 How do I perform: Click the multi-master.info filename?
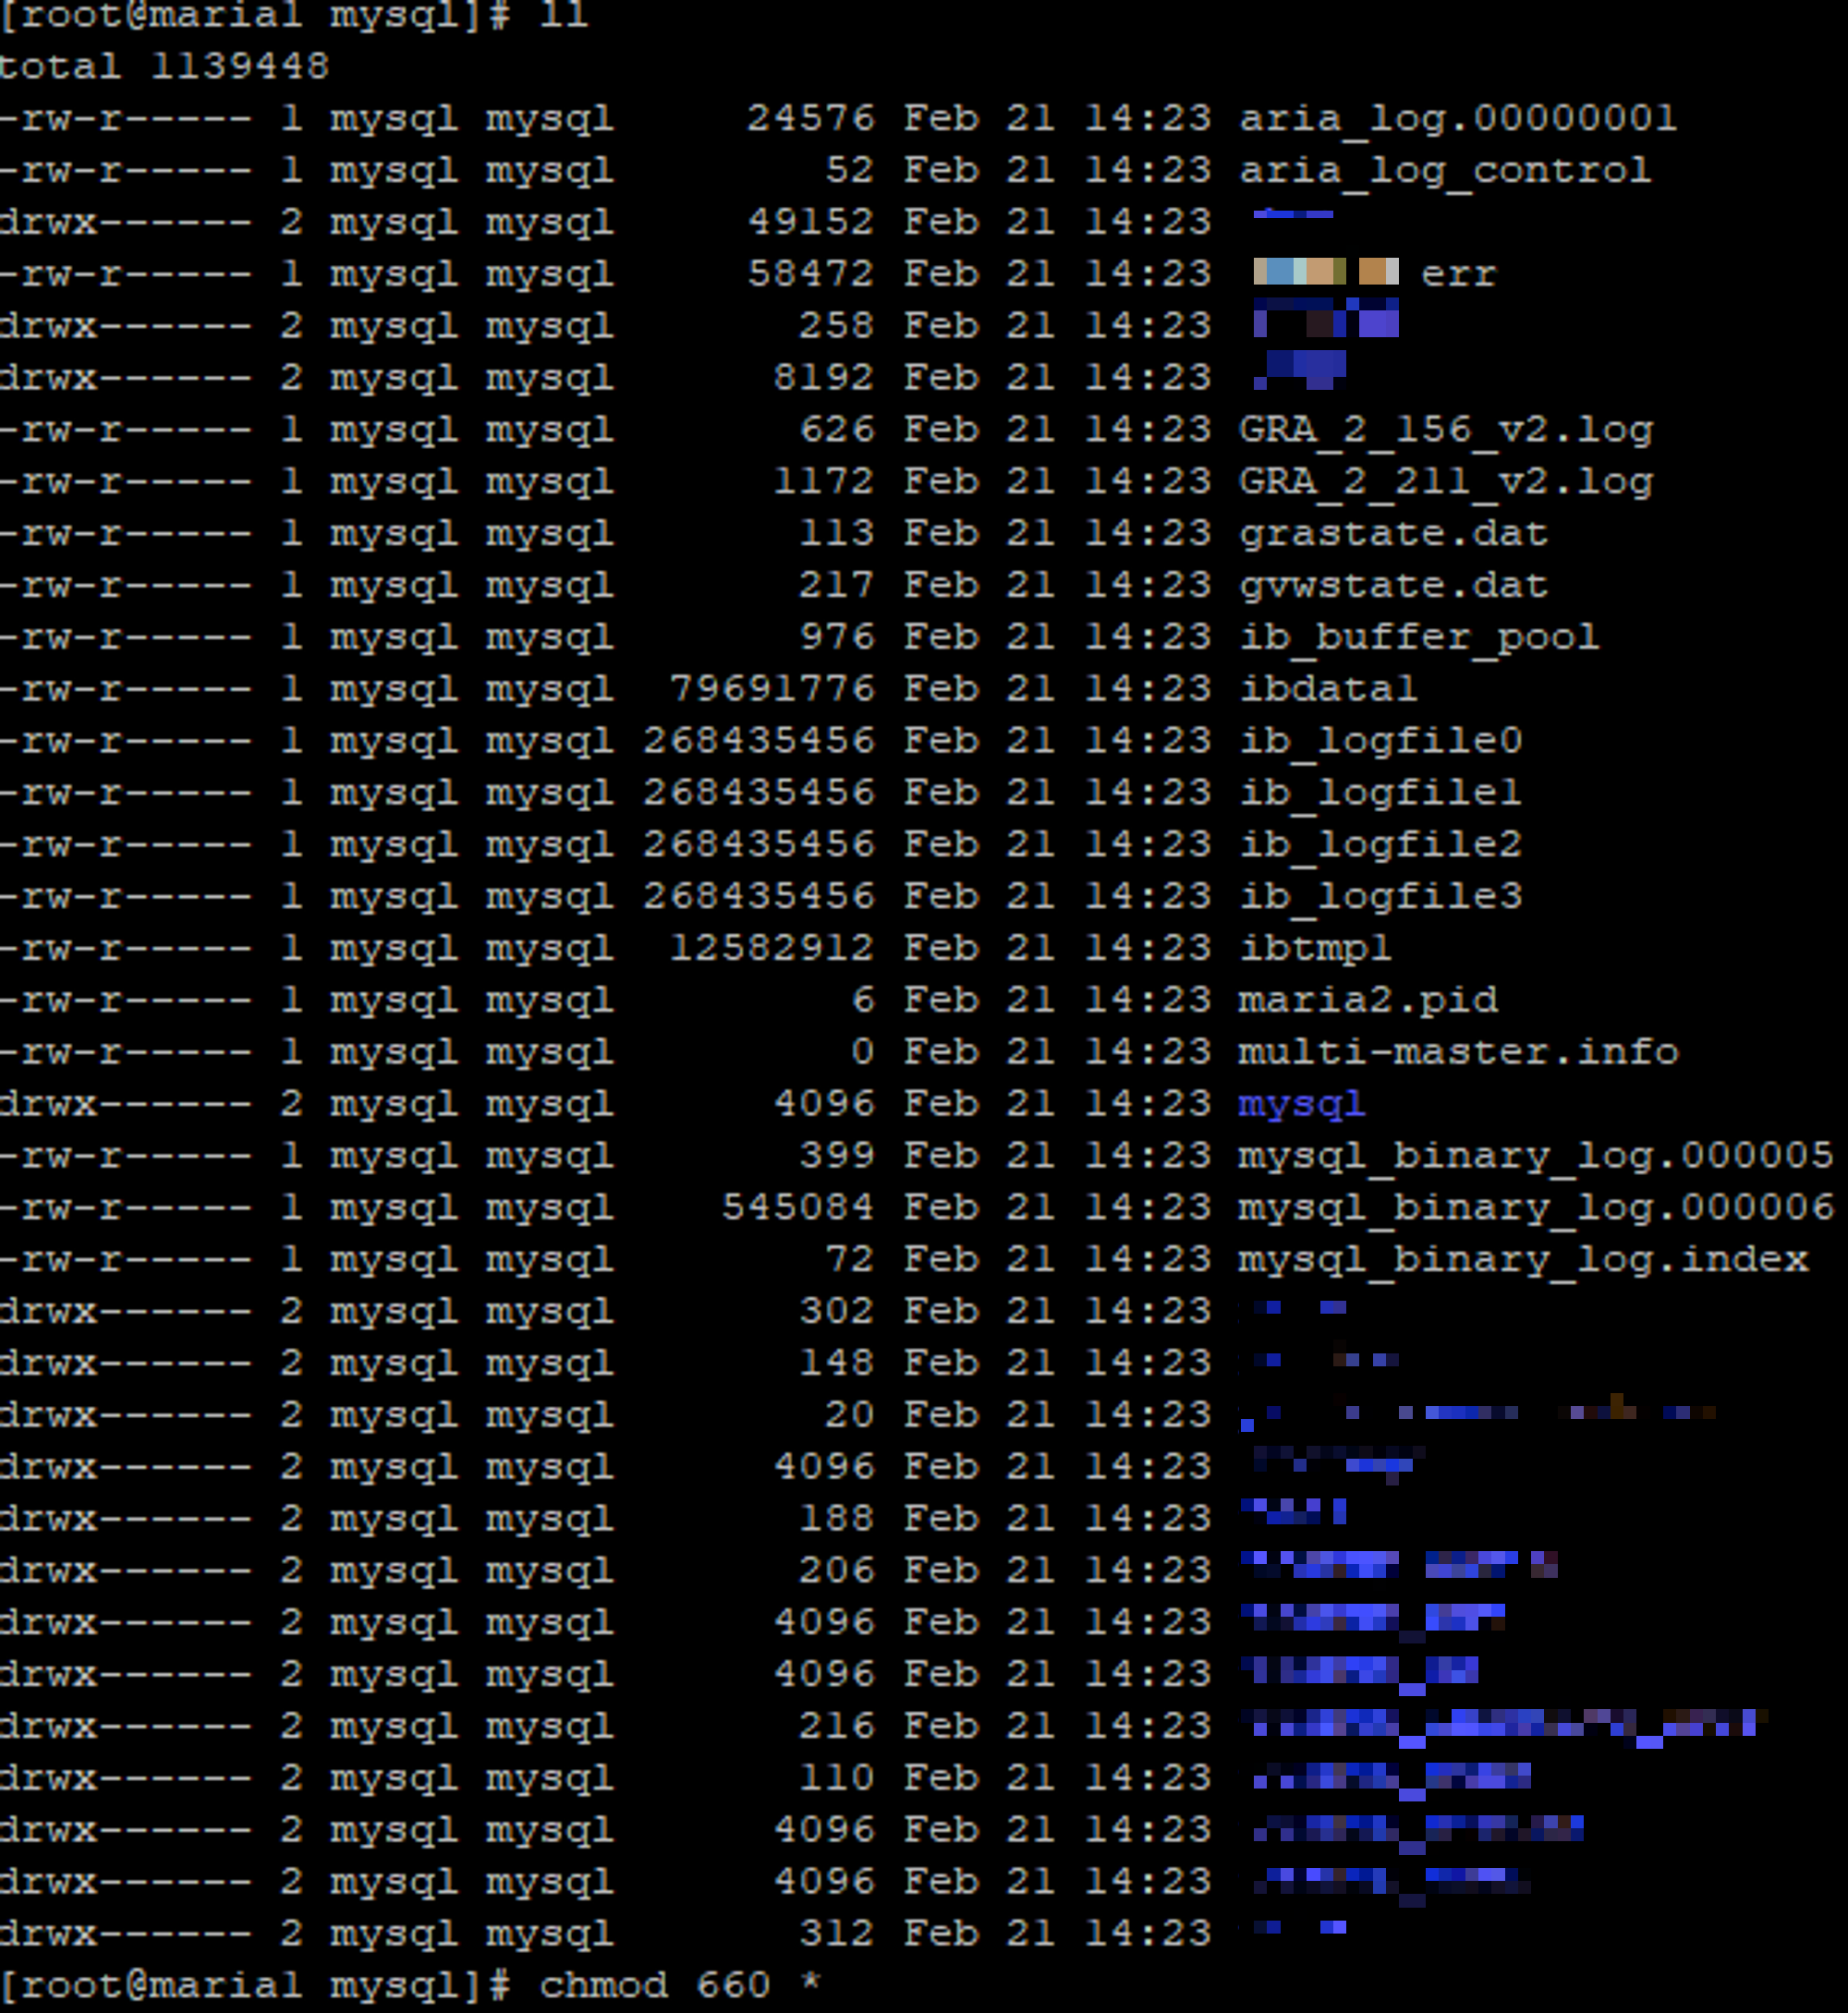pos(1457,1052)
